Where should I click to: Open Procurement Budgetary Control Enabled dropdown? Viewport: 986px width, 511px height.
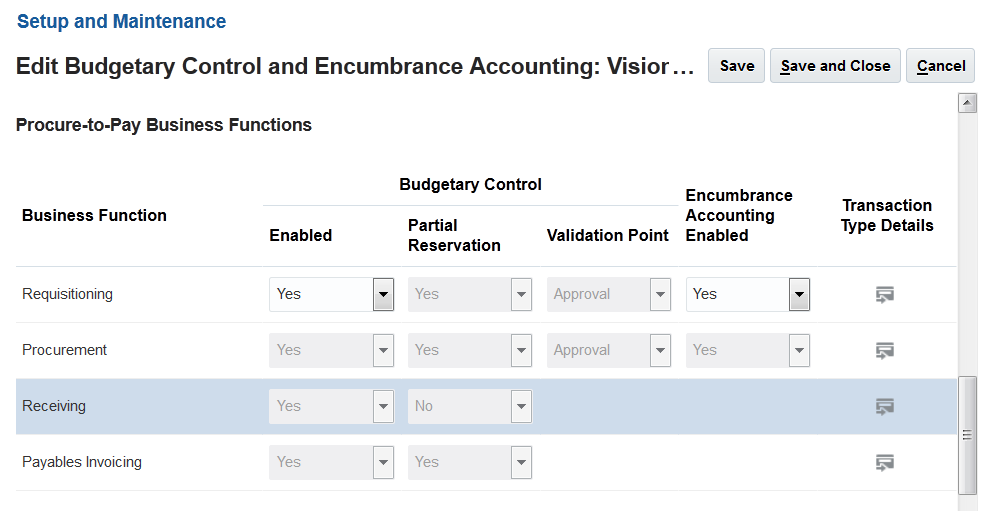[383, 350]
